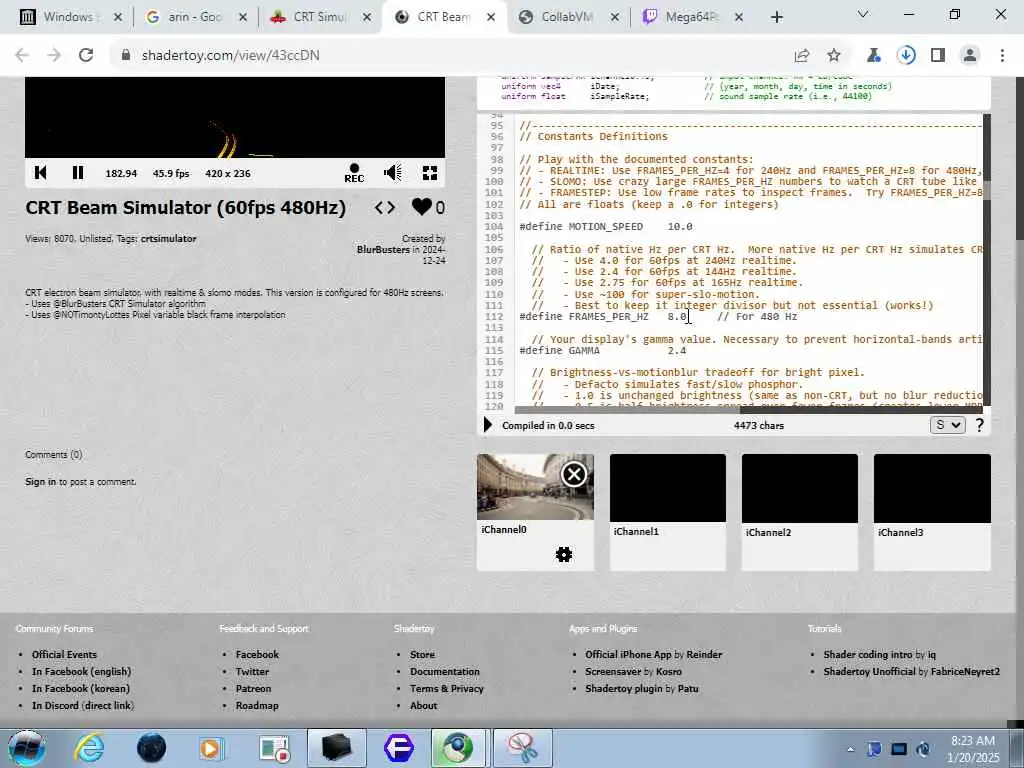Open the Twitter footer link

(252, 671)
